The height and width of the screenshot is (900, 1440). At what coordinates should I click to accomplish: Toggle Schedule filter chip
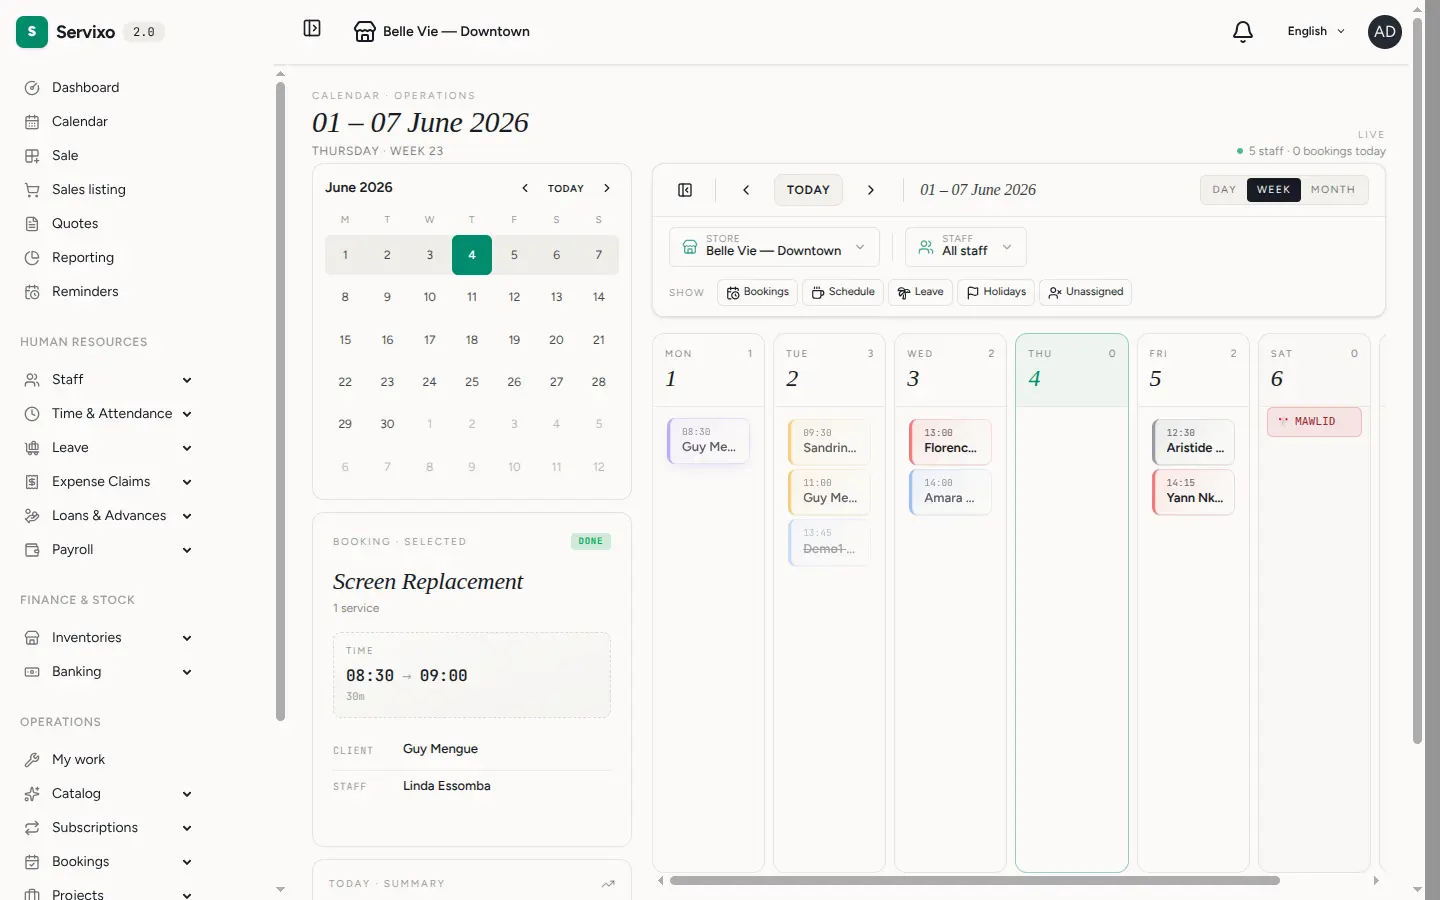pyautogui.click(x=843, y=292)
